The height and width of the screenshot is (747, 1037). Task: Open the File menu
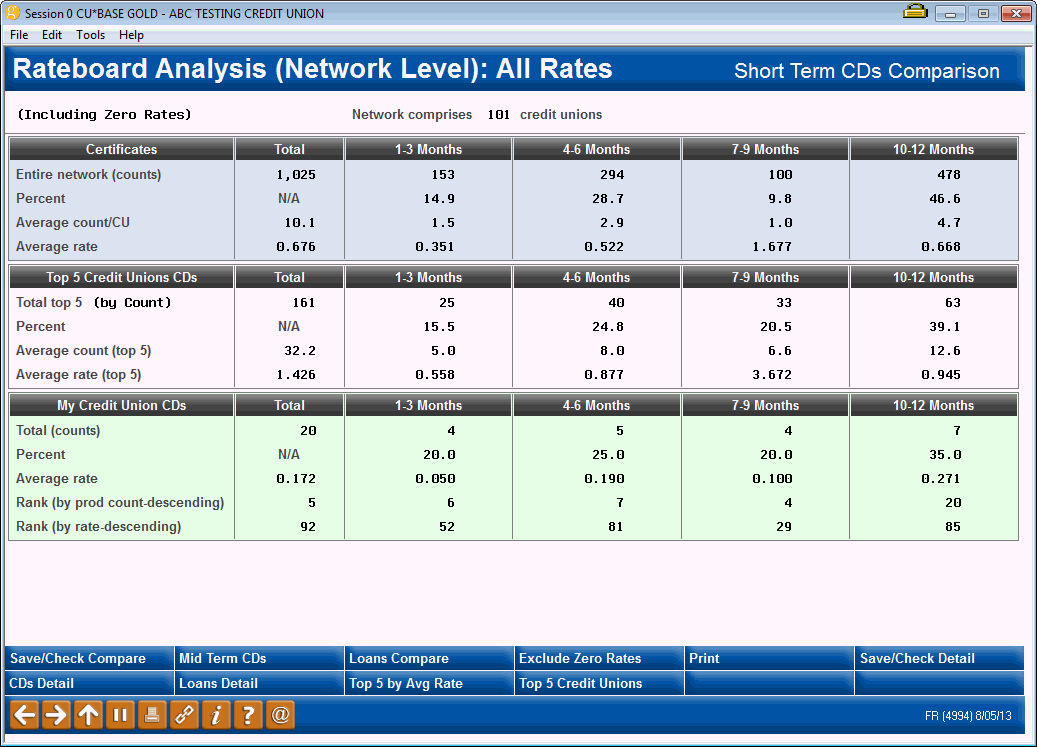(18, 34)
